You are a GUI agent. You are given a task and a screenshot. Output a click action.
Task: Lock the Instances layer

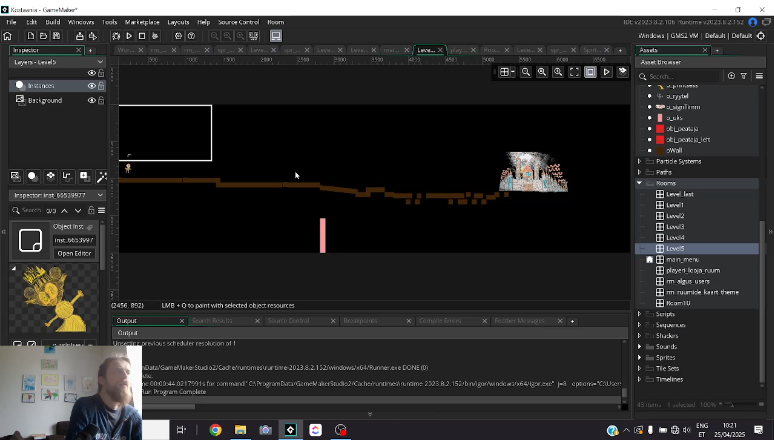click(101, 86)
